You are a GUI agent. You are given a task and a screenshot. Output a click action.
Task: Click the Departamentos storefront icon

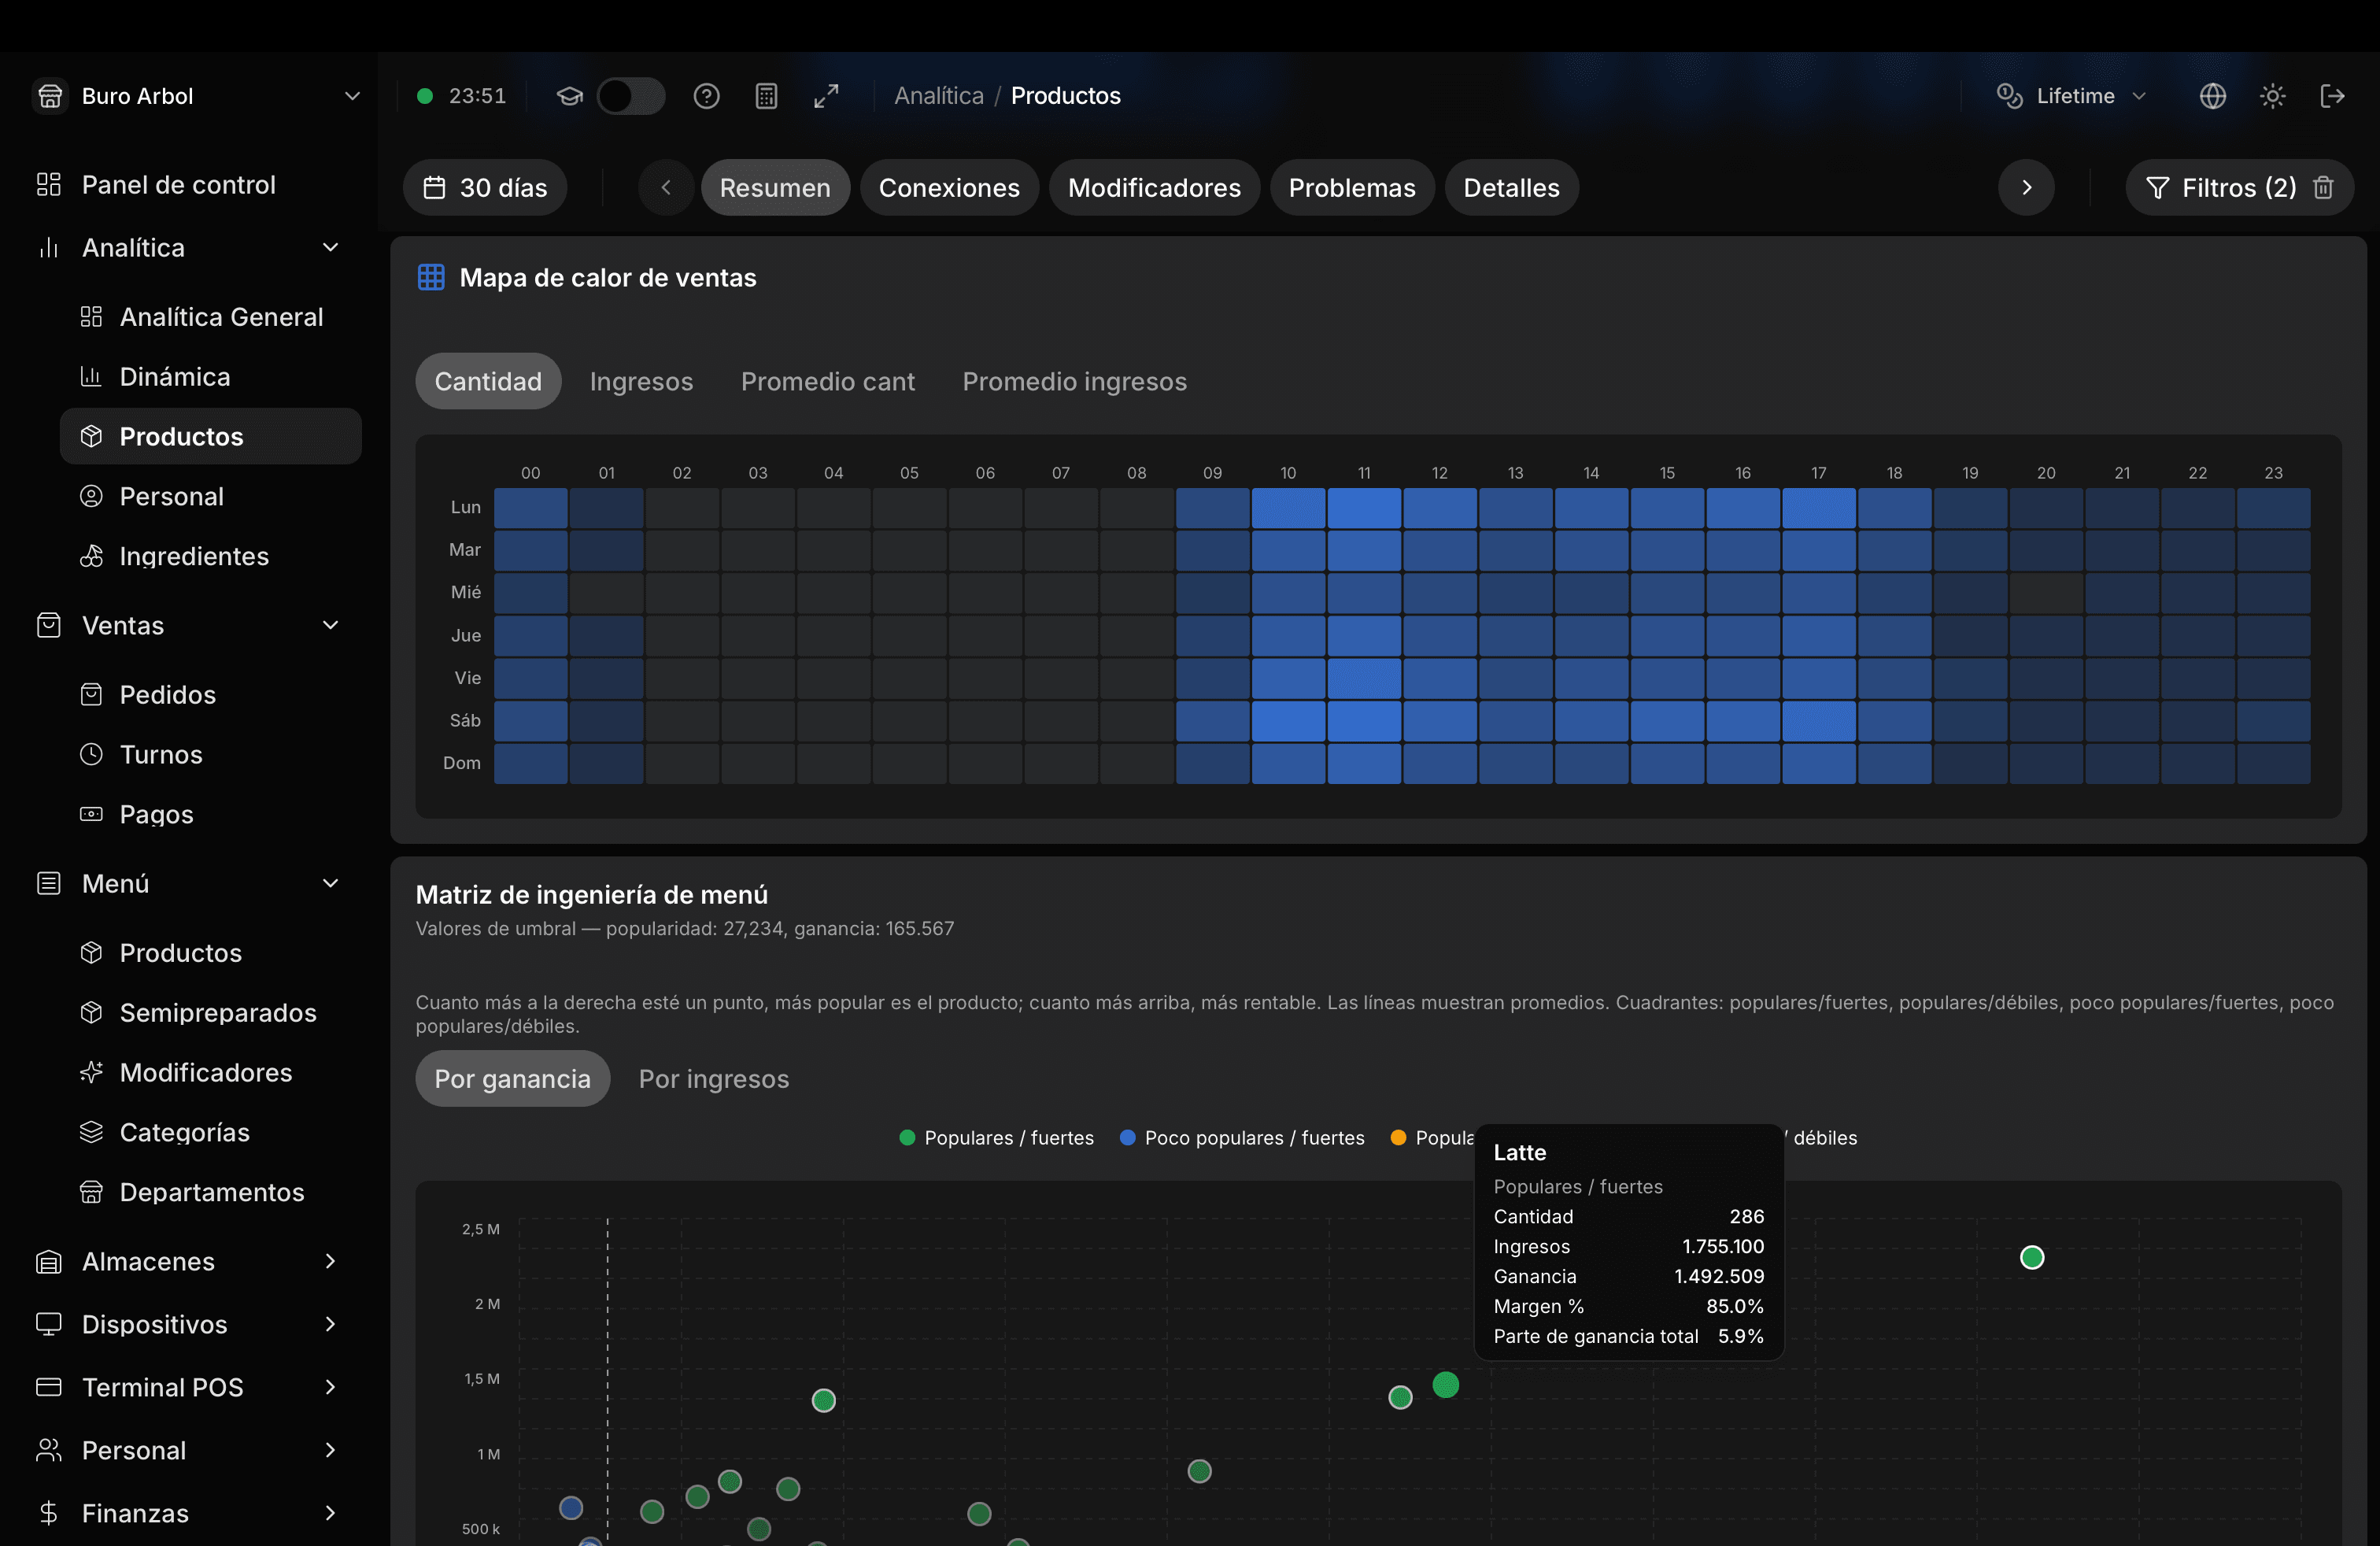pos(91,1193)
